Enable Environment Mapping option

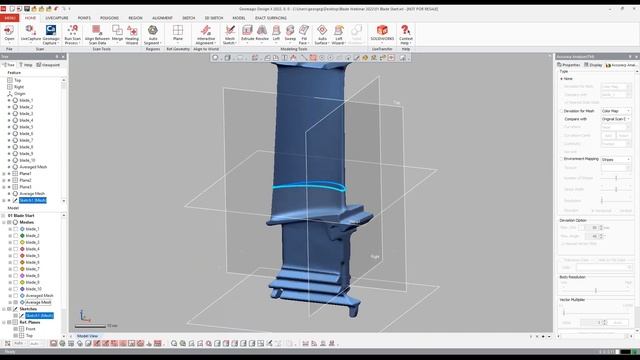[562, 159]
